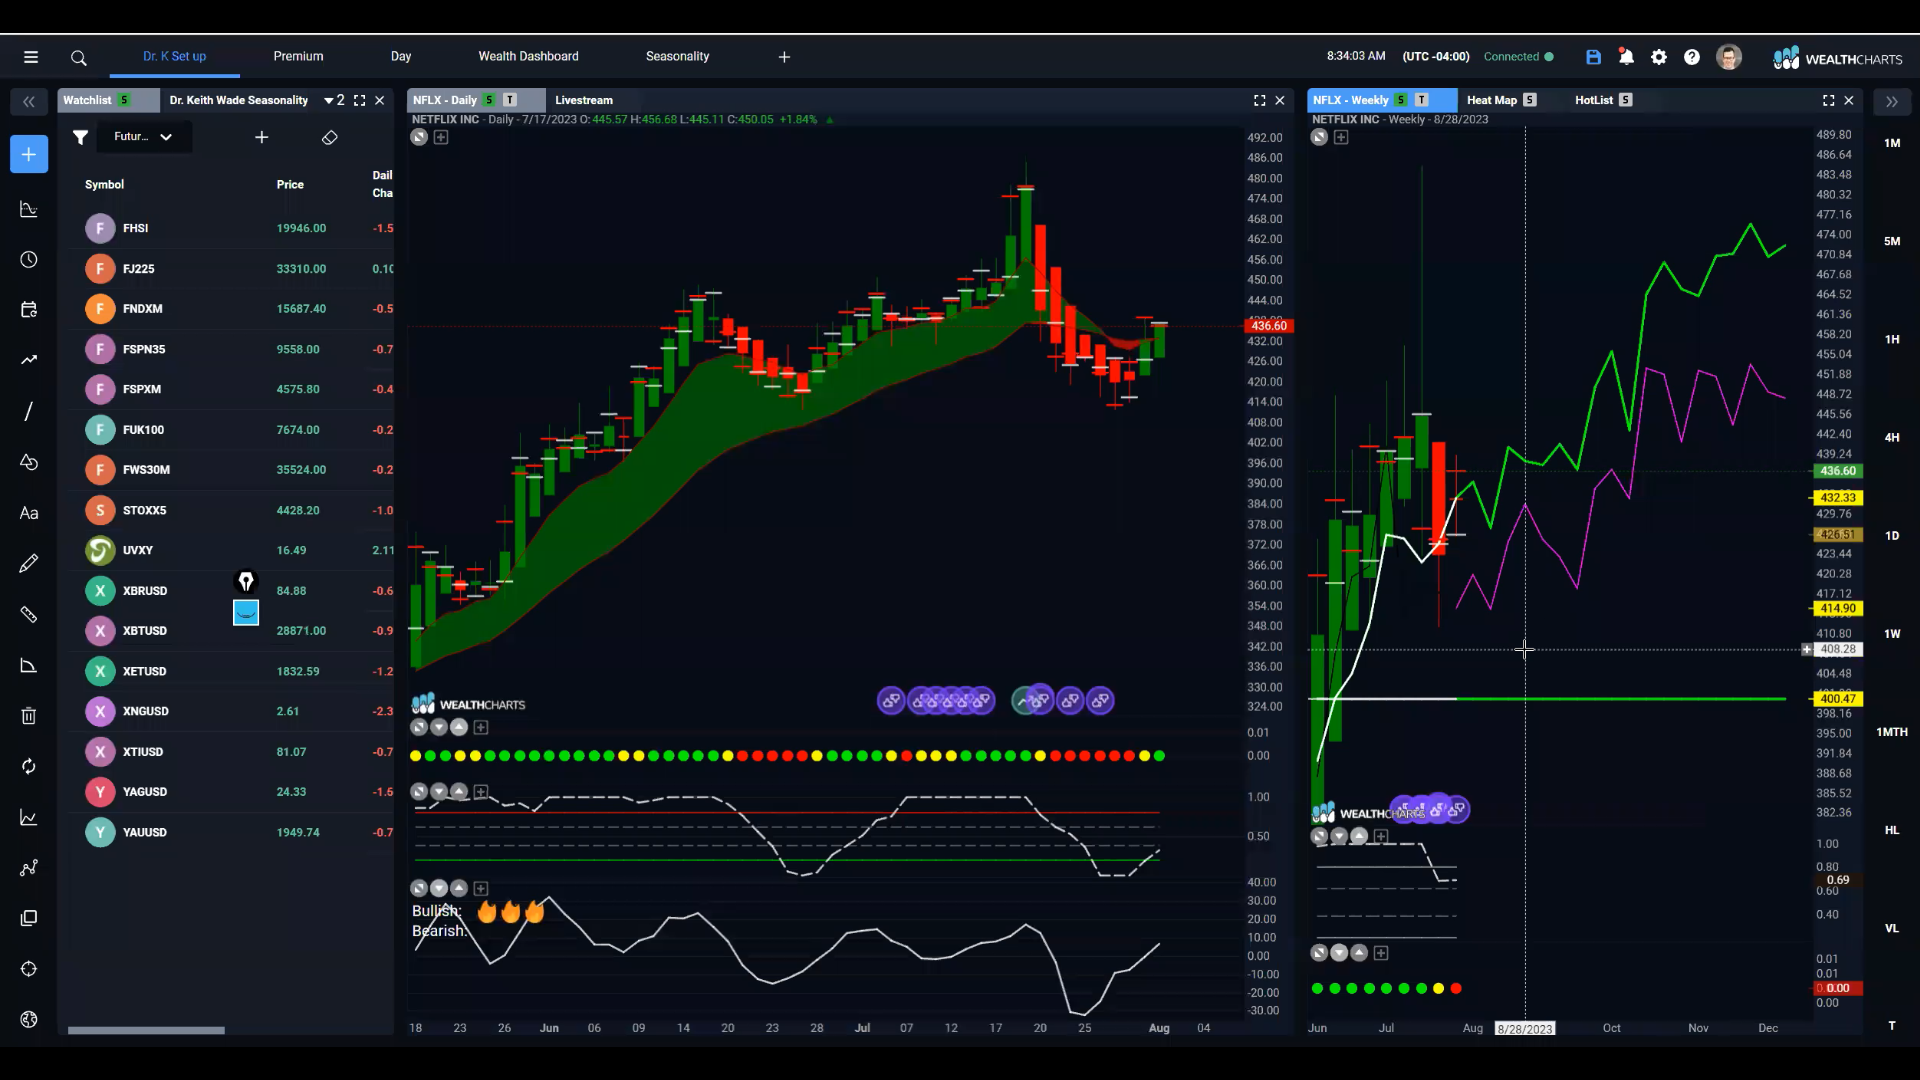Click the watchlist horizontal scrollbar
The width and height of the screenshot is (1920, 1080).
[x=146, y=1030]
